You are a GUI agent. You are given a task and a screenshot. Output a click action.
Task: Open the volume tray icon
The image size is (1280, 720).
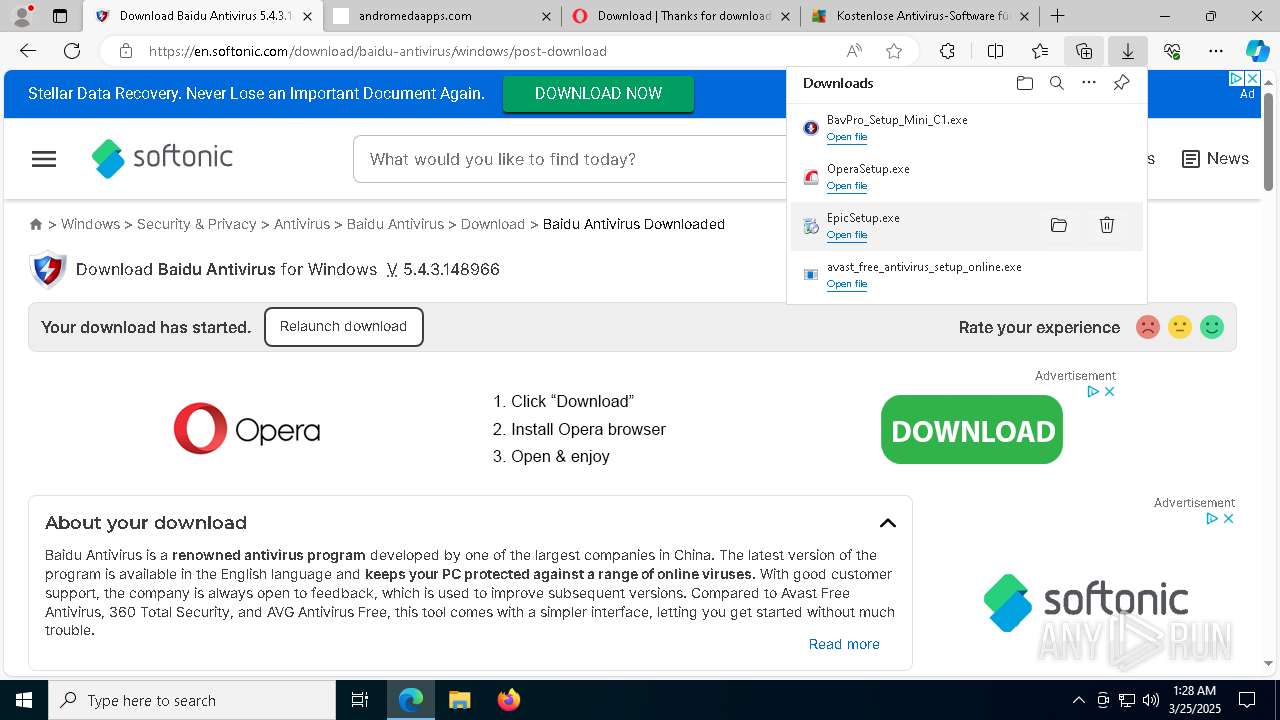pos(1151,700)
